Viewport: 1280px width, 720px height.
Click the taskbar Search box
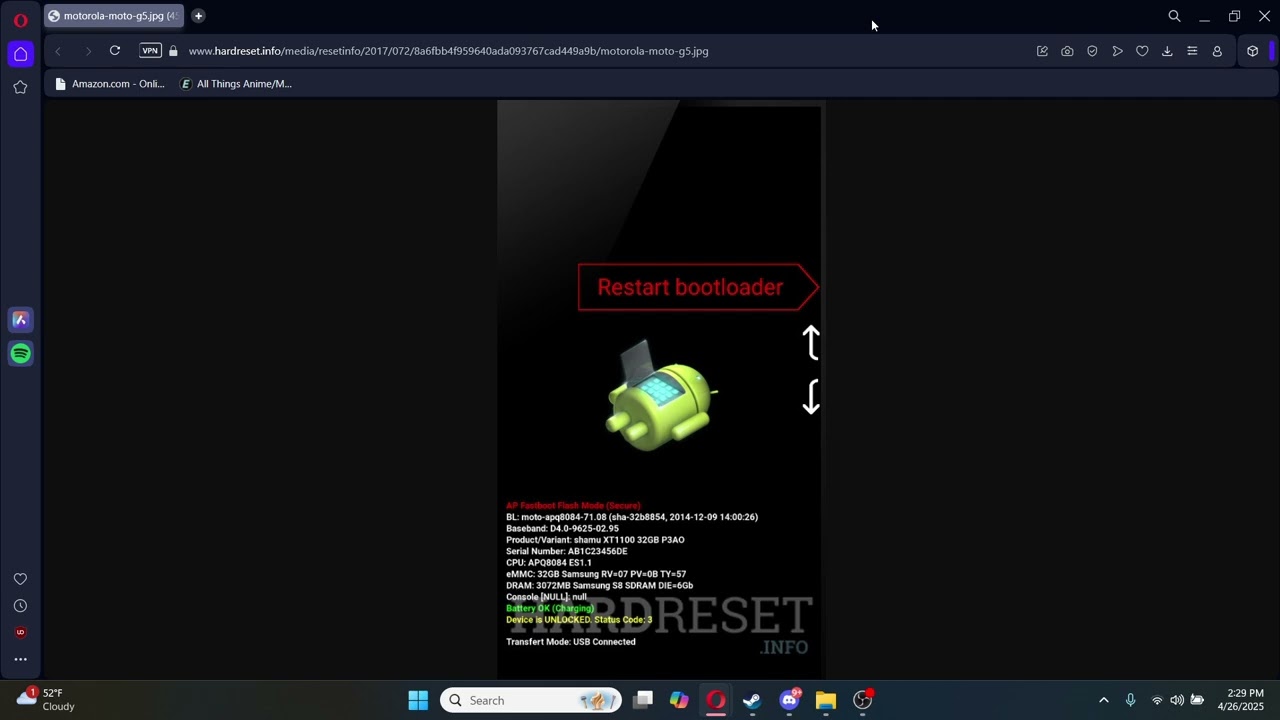(531, 700)
